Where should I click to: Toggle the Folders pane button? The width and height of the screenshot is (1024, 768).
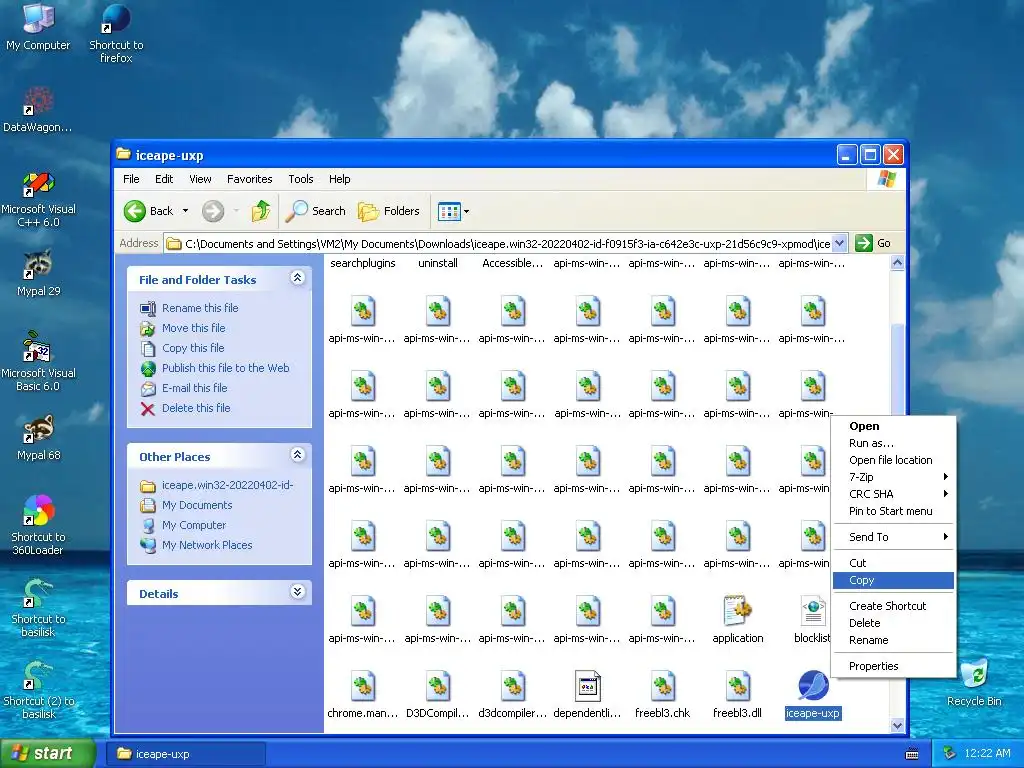click(389, 211)
